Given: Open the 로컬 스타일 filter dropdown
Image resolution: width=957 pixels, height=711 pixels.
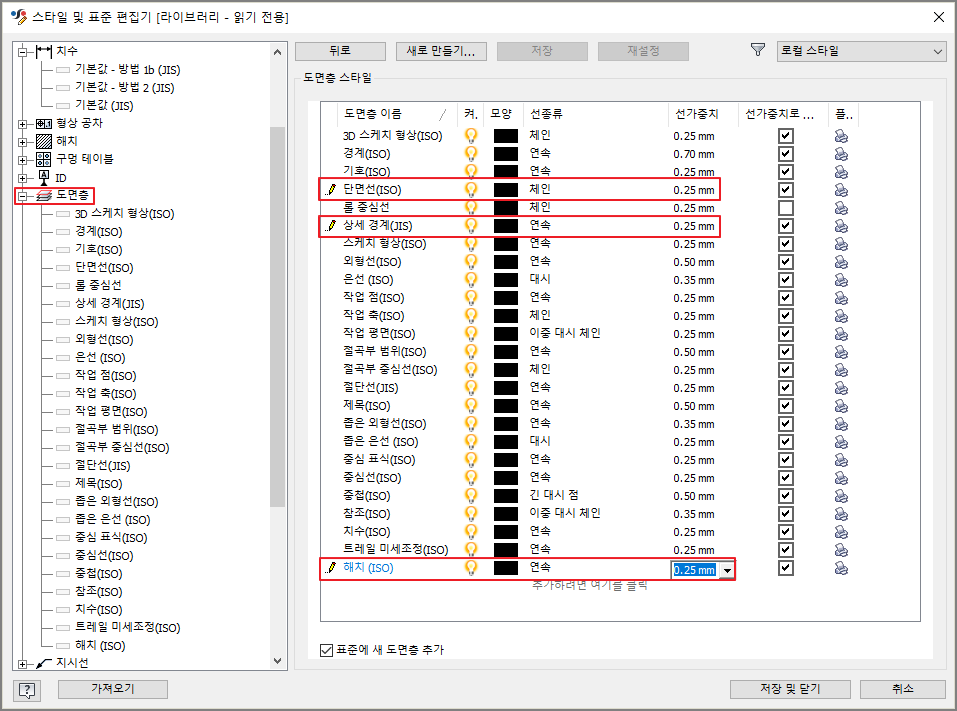Looking at the screenshot, I should [861, 51].
